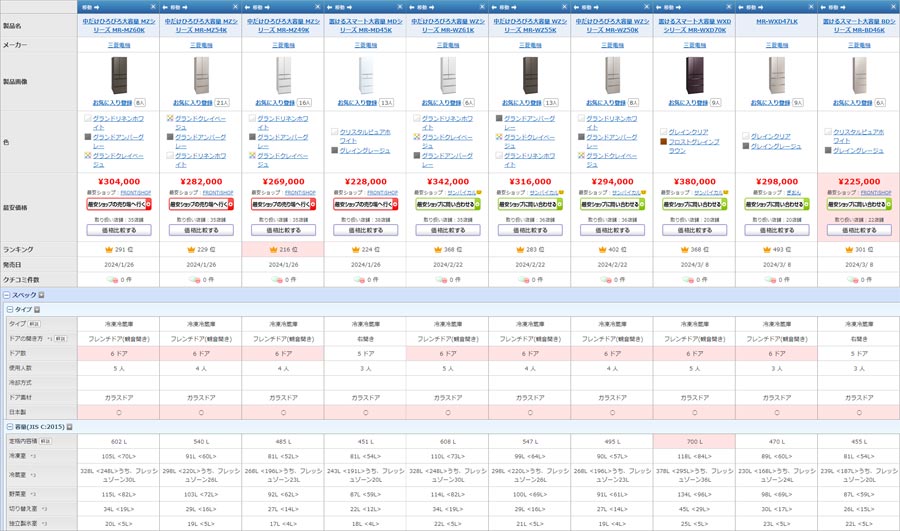The height and width of the screenshot is (531, 900).
Task: Select グレイングレージュ swatch under MR-MD45K
Action: point(335,150)
